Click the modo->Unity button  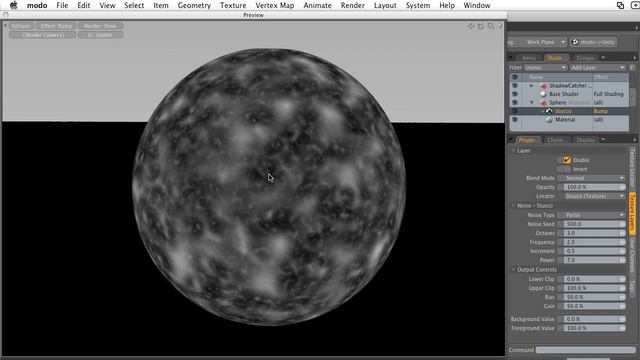pyautogui.click(x=594, y=42)
